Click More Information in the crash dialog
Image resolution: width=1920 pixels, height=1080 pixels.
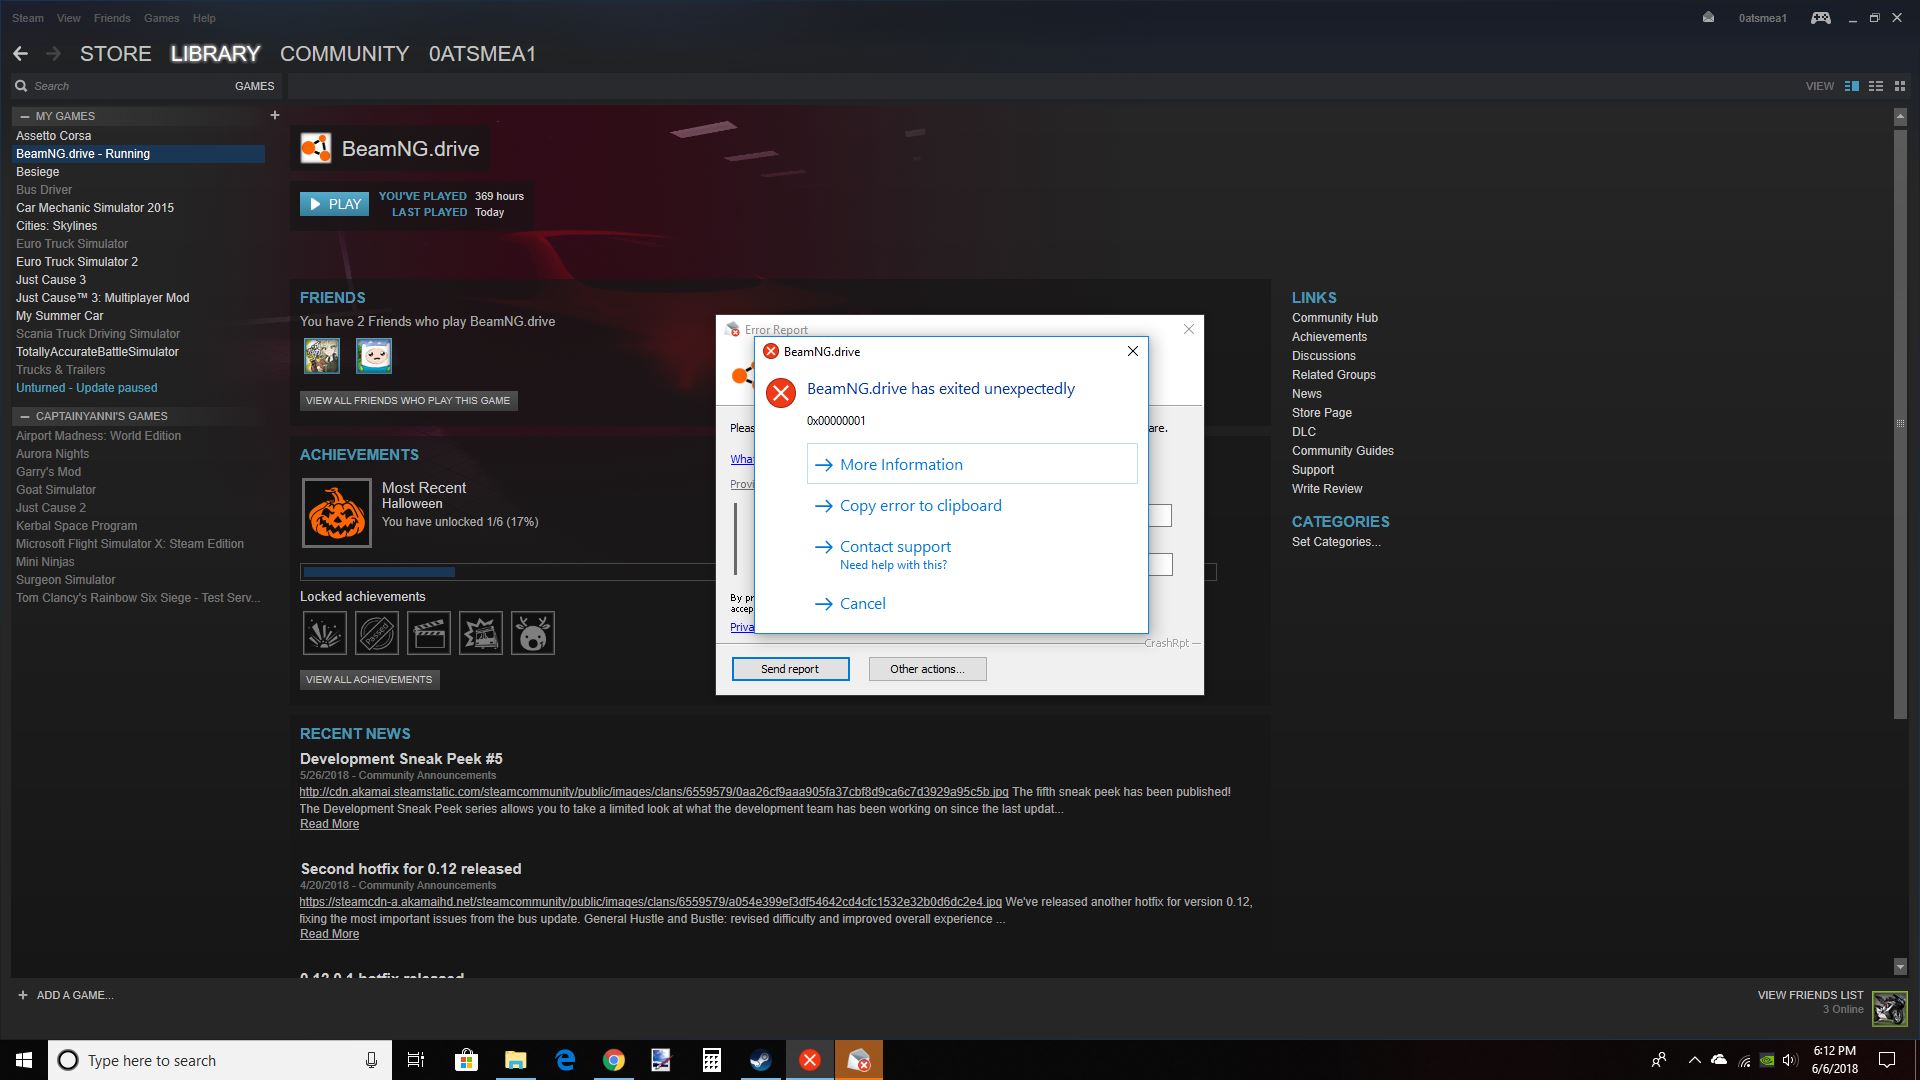click(900, 465)
